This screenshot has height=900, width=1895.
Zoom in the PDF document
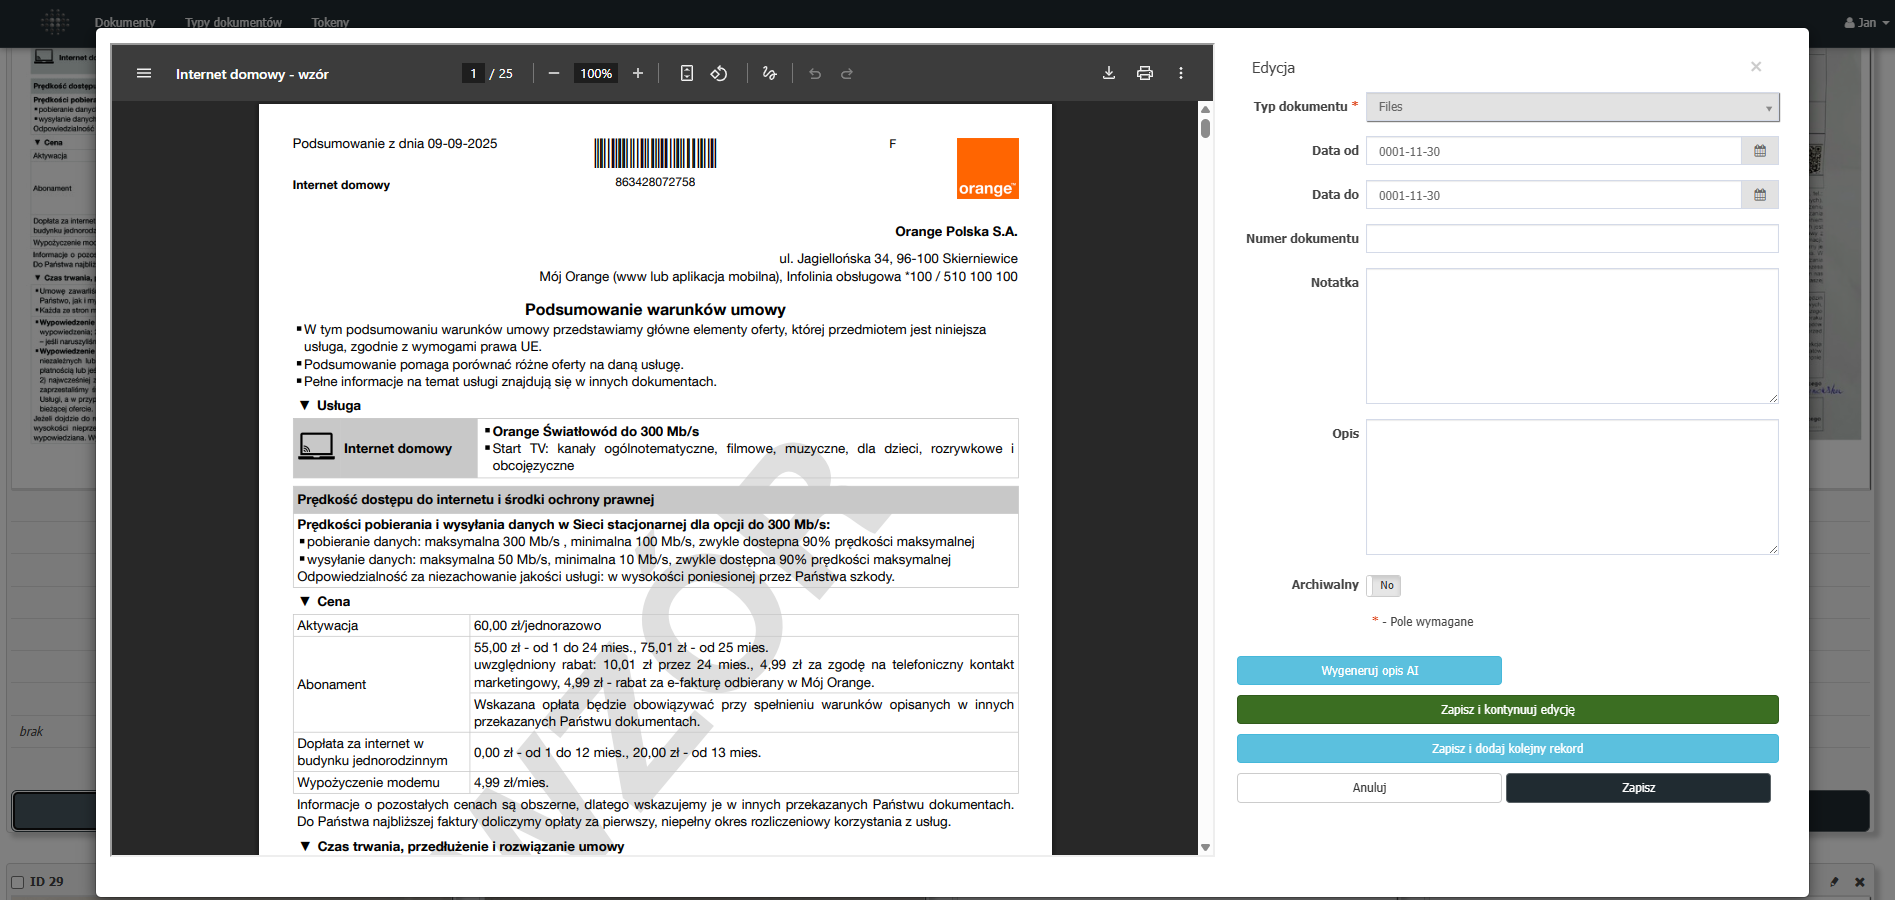pyautogui.click(x=638, y=73)
